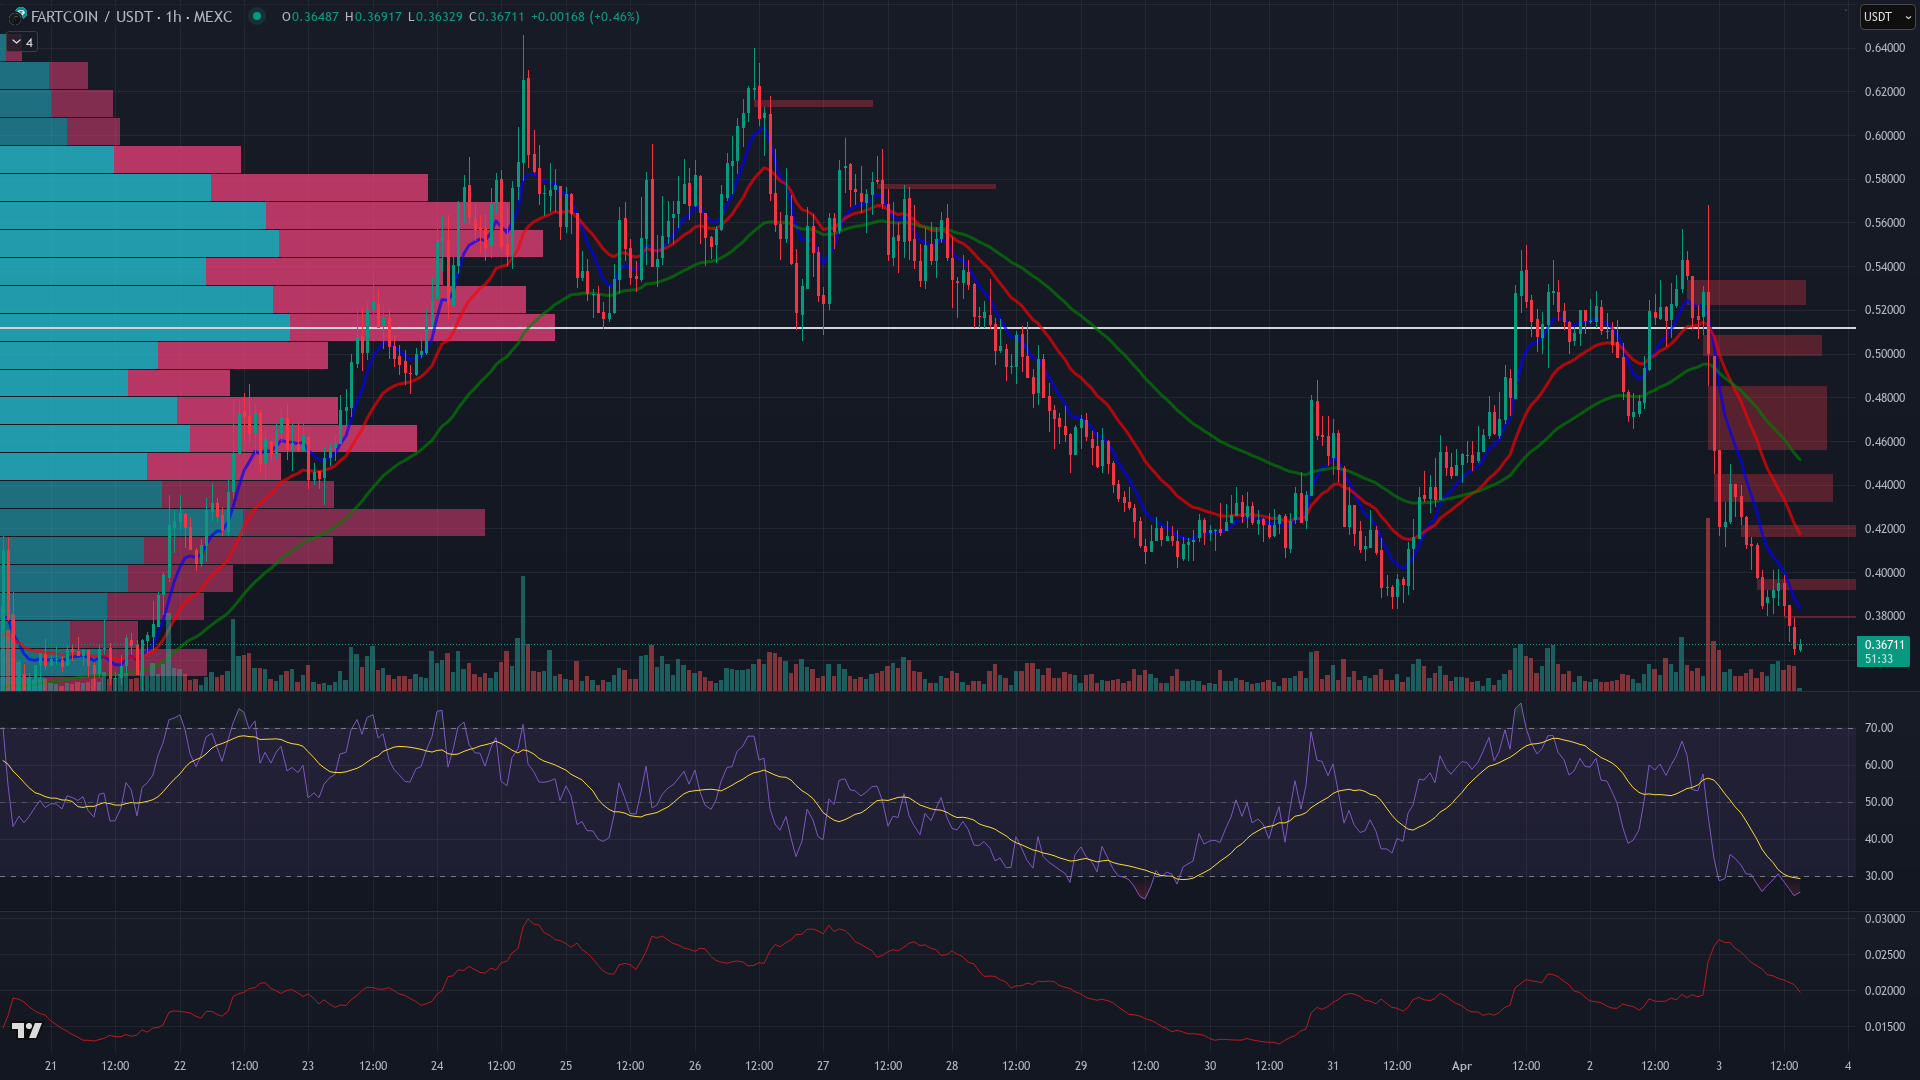This screenshot has height=1080, width=1920.
Task: Click the FARTCOIN / USDT · 1h · MEXC title
Action: coord(131,16)
